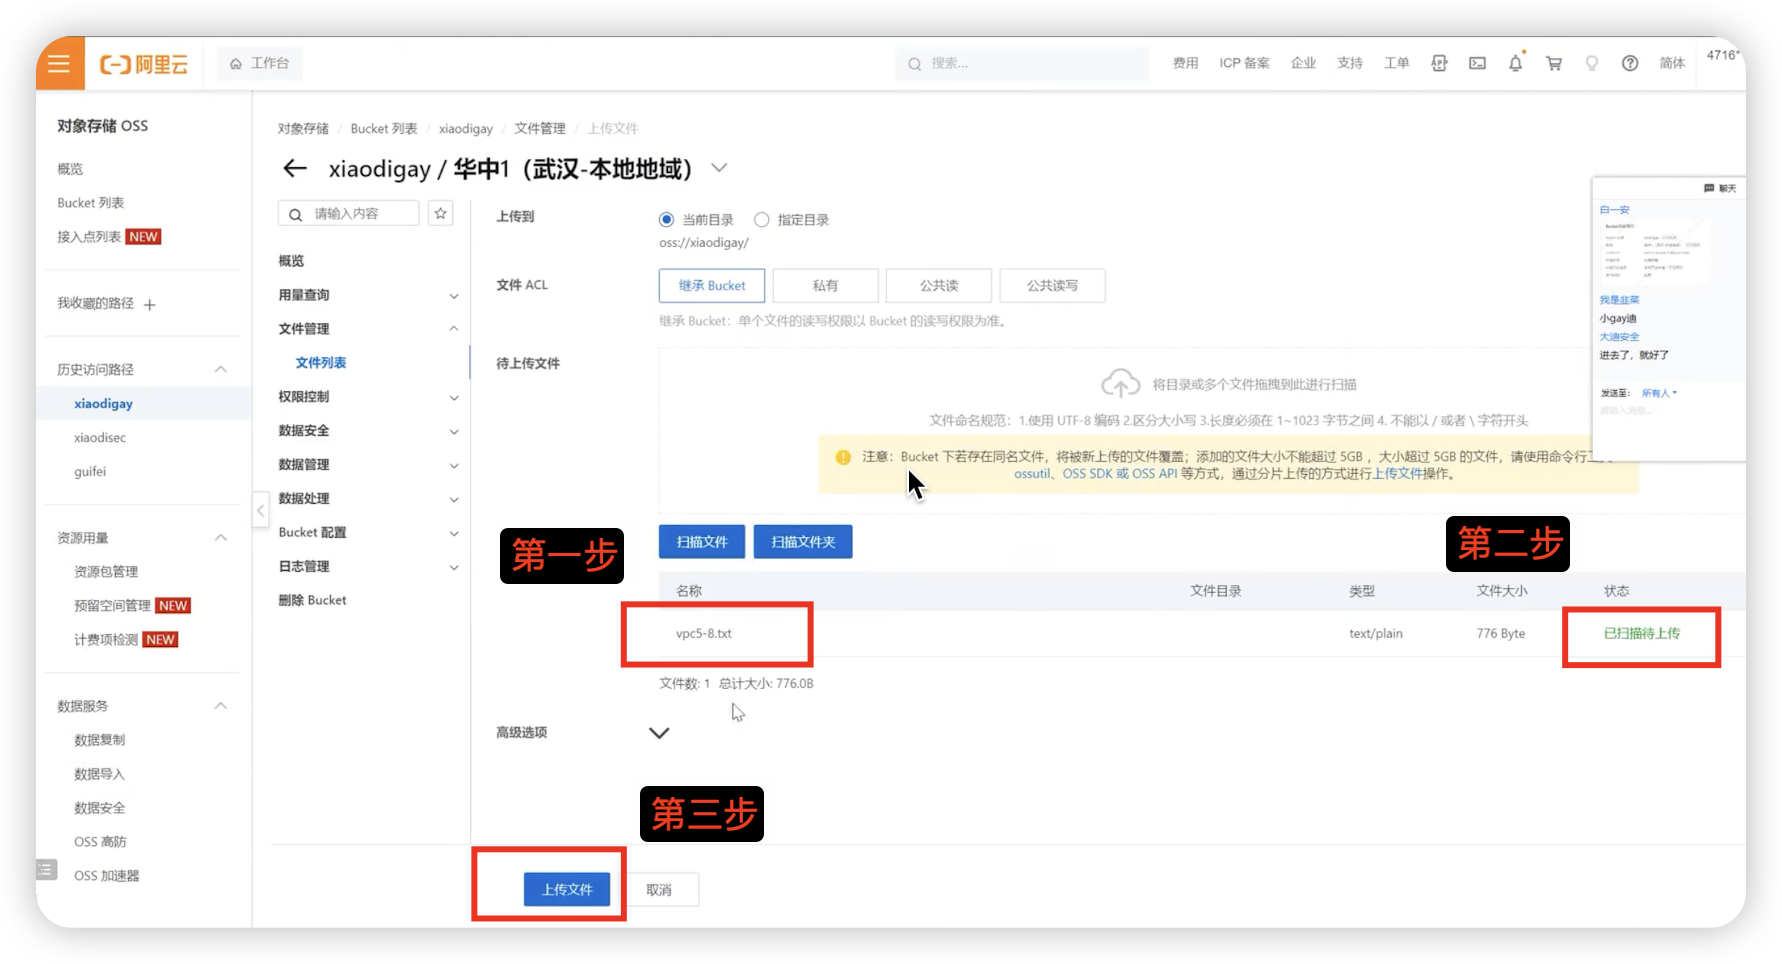Image resolution: width=1782 pixels, height=964 pixels.
Task: Open 概览 in the OSS sidebar
Action: pos(70,169)
